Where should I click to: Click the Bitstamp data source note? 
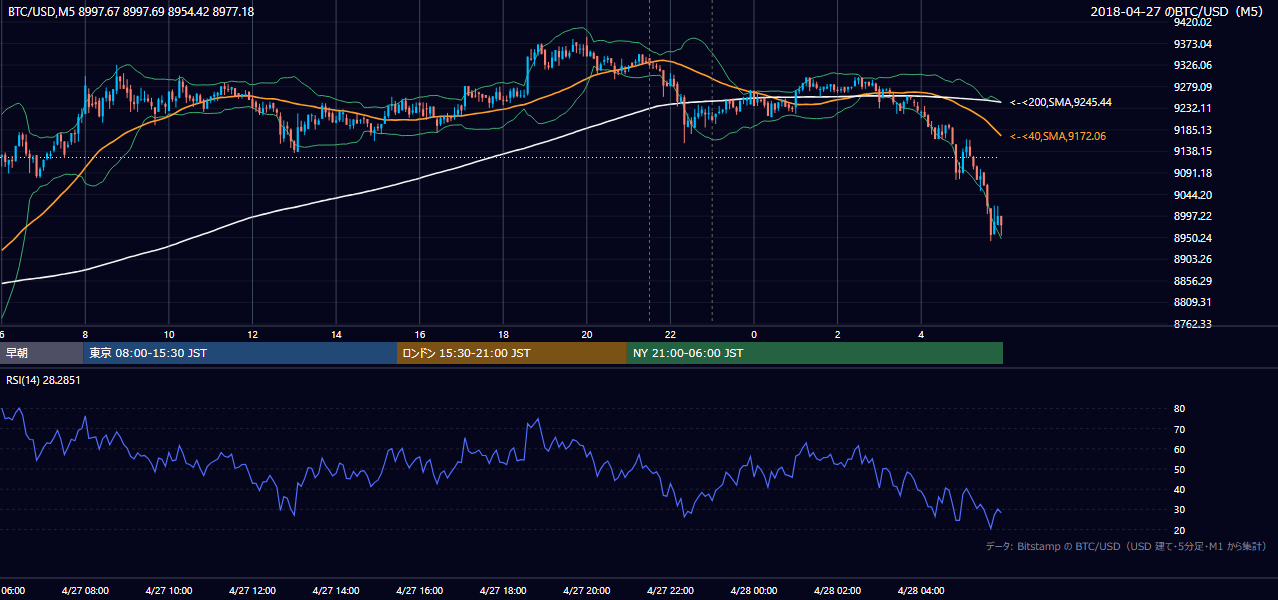[x=1126, y=546]
